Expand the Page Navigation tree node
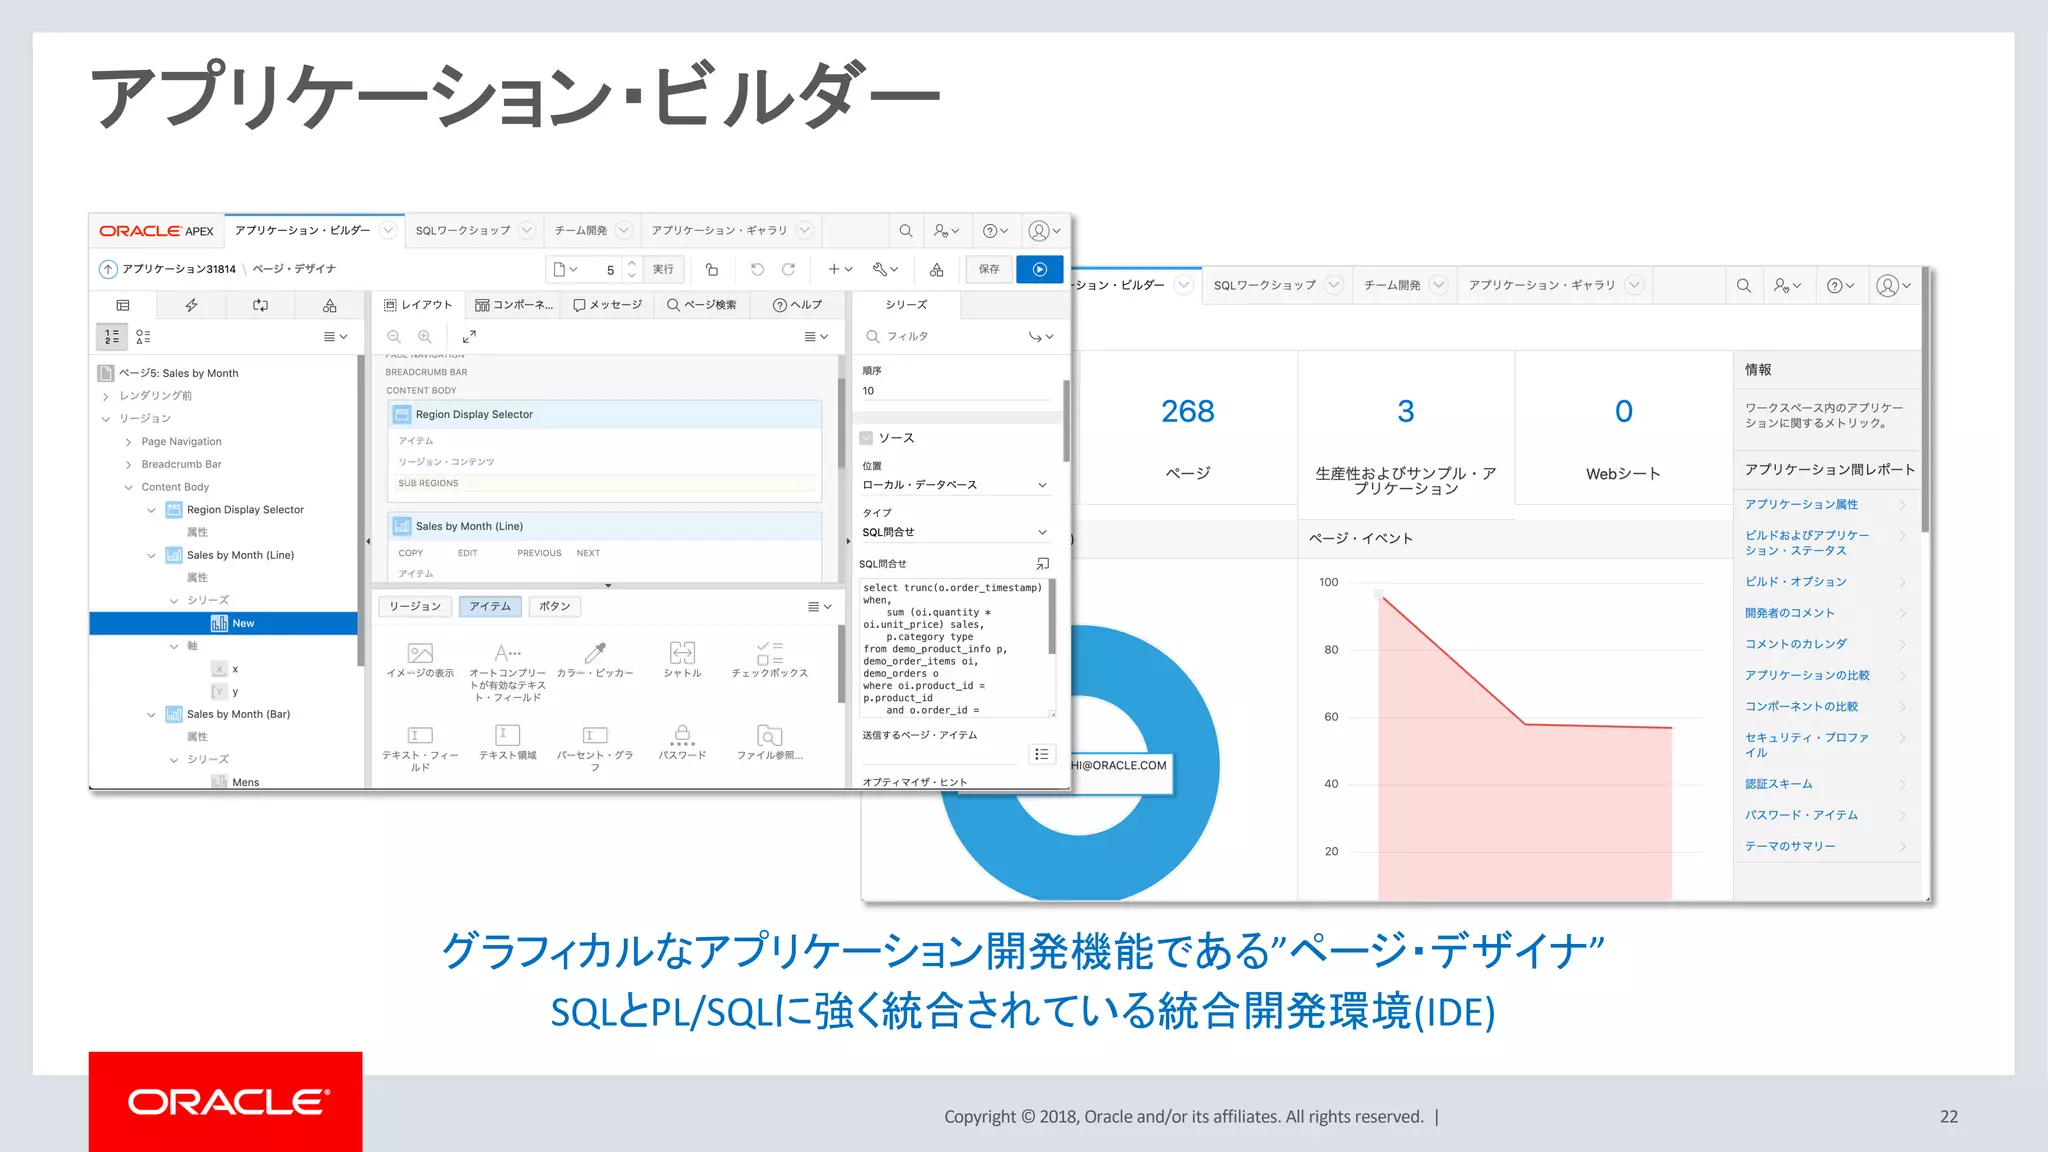Image resolution: width=2048 pixels, height=1152 pixels. click(x=128, y=442)
